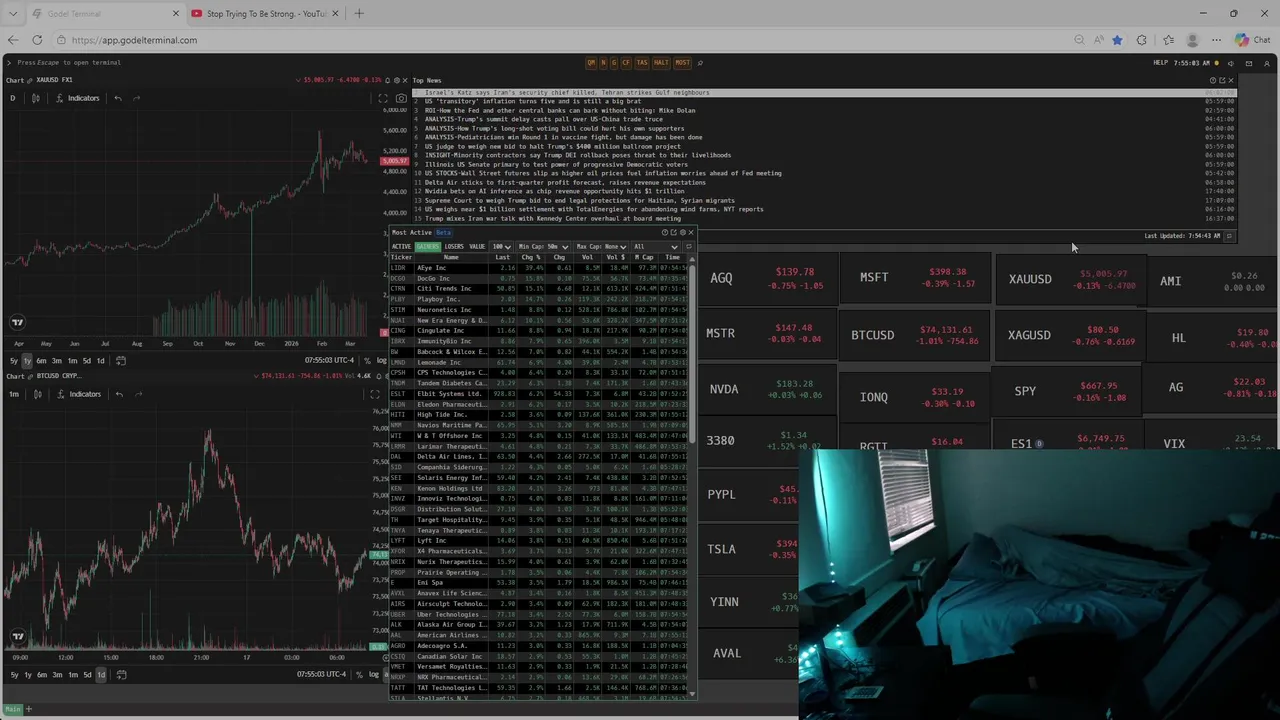Switch Most Active to LOSERS tab
This screenshot has width=1280, height=720.
(x=454, y=247)
